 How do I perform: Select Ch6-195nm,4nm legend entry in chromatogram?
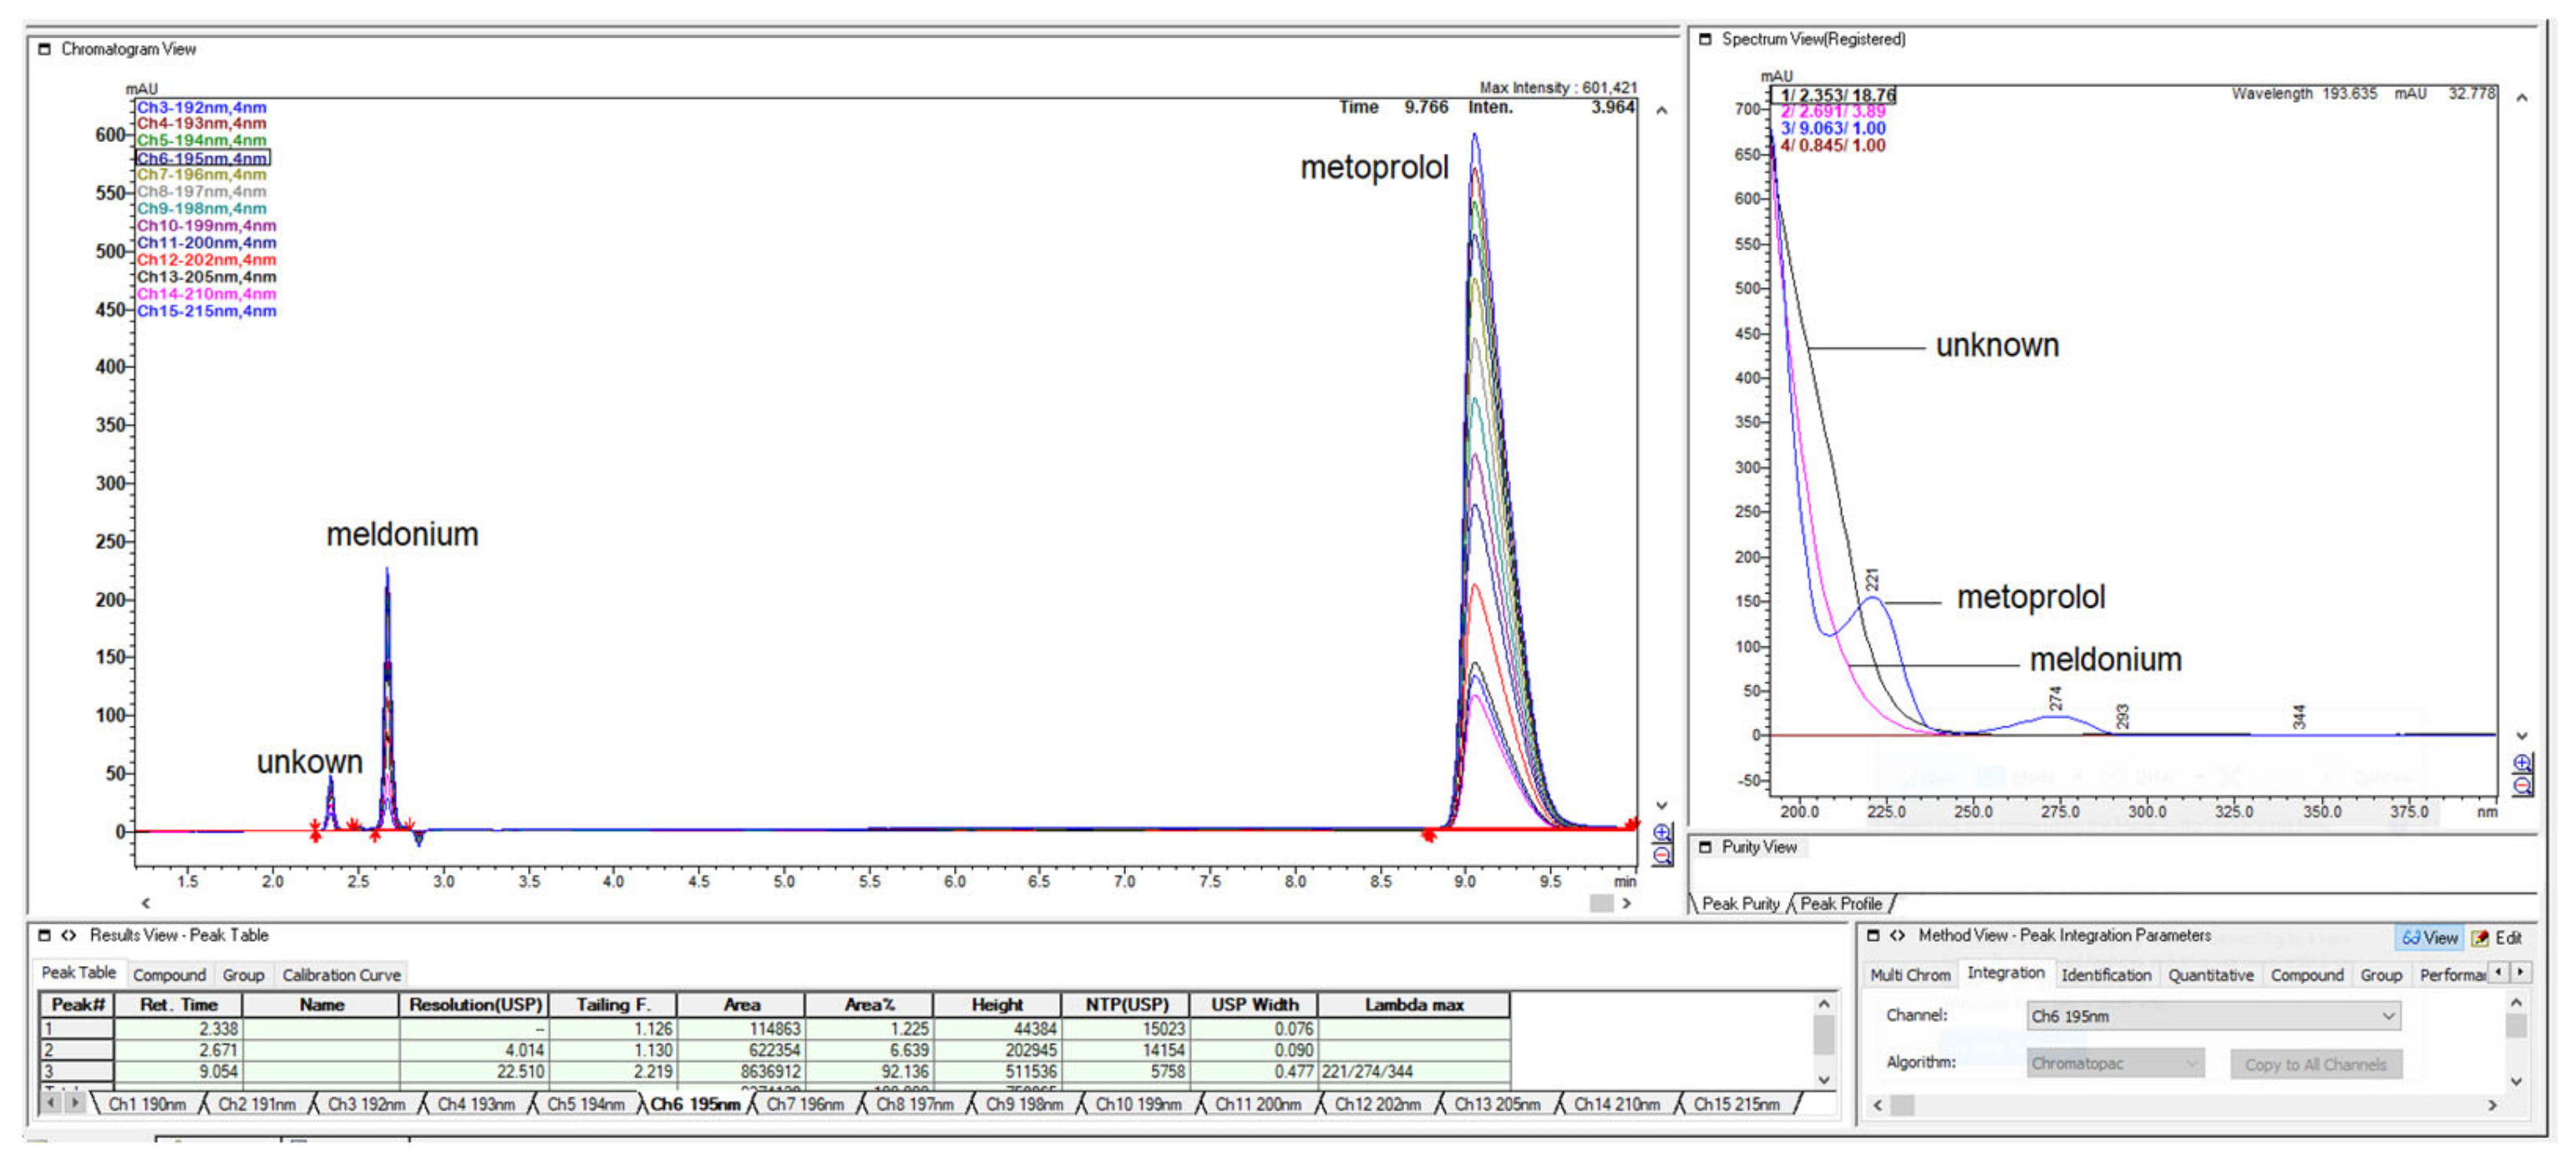coord(202,158)
